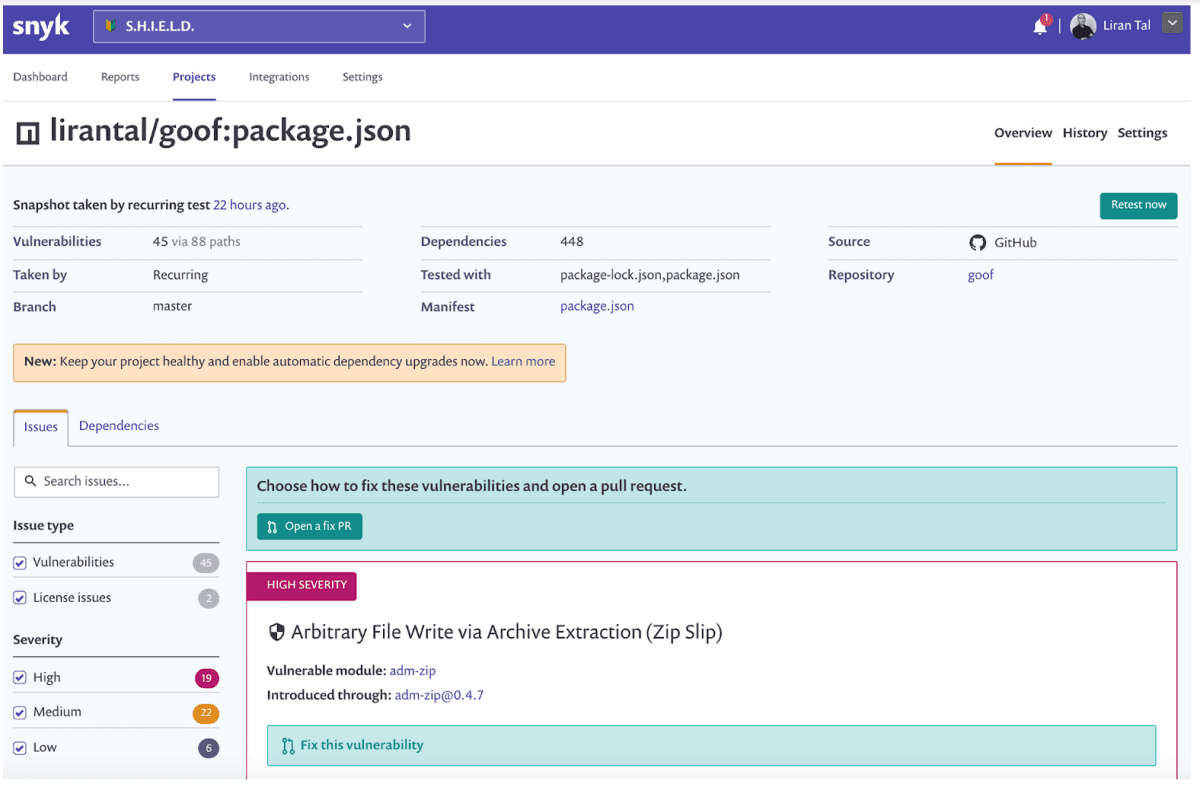Switch to the Overview tab
Screen dimensions: 1200x787
[x=1023, y=133]
